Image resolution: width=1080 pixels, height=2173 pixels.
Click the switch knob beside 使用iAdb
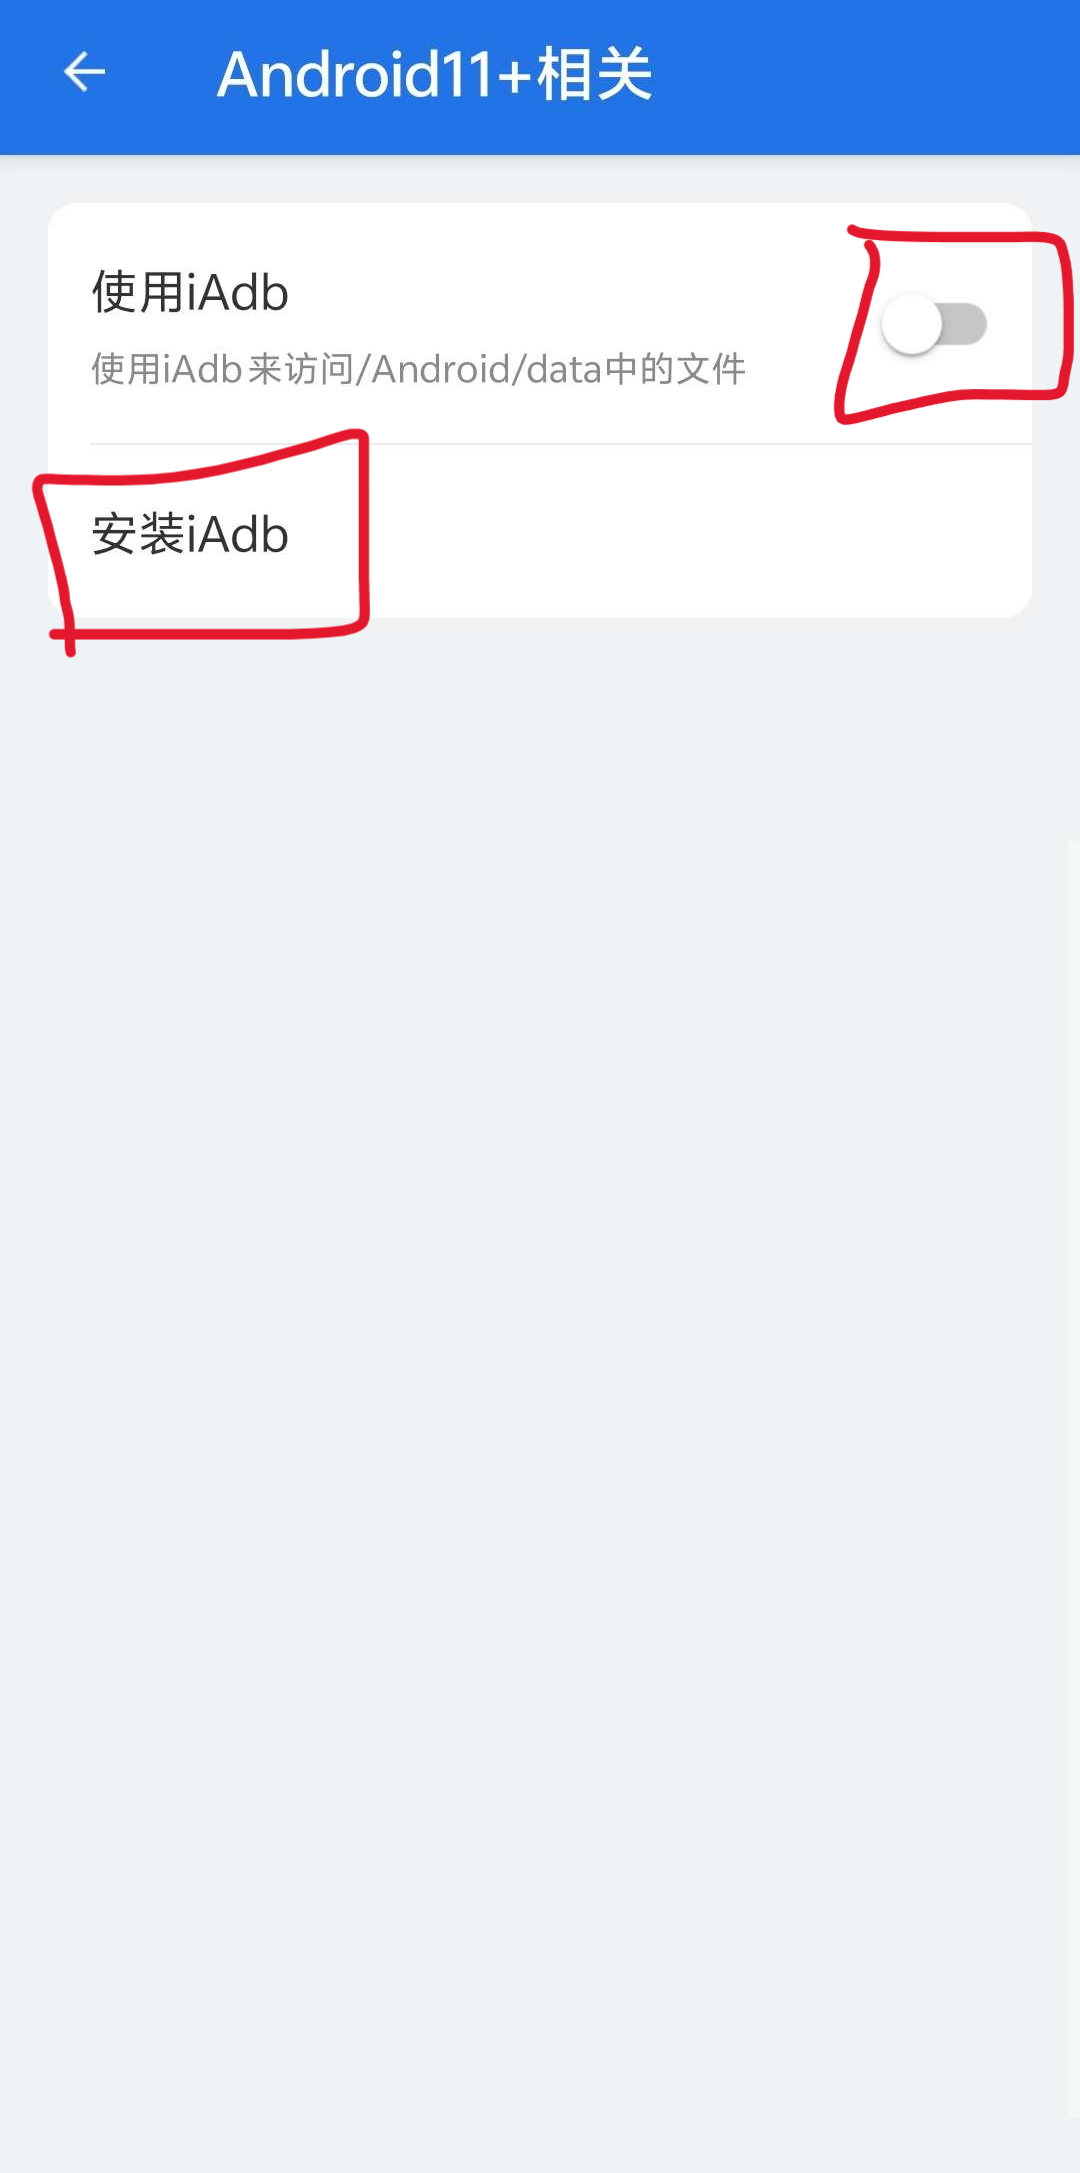click(x=912, y=325)
